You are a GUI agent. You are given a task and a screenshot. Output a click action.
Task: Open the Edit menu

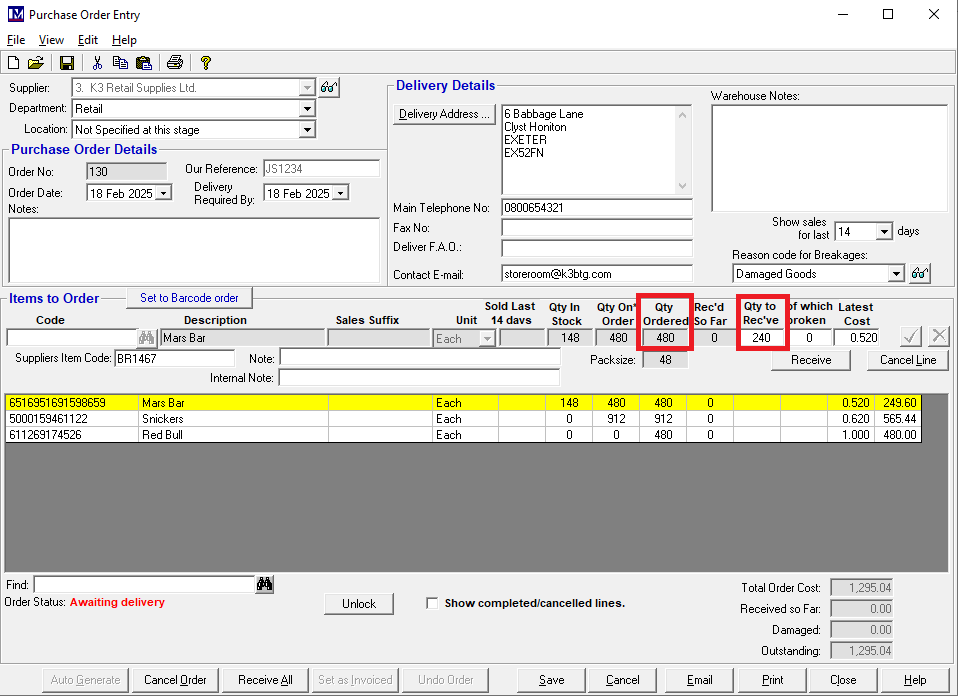click(x=88, y=40)
